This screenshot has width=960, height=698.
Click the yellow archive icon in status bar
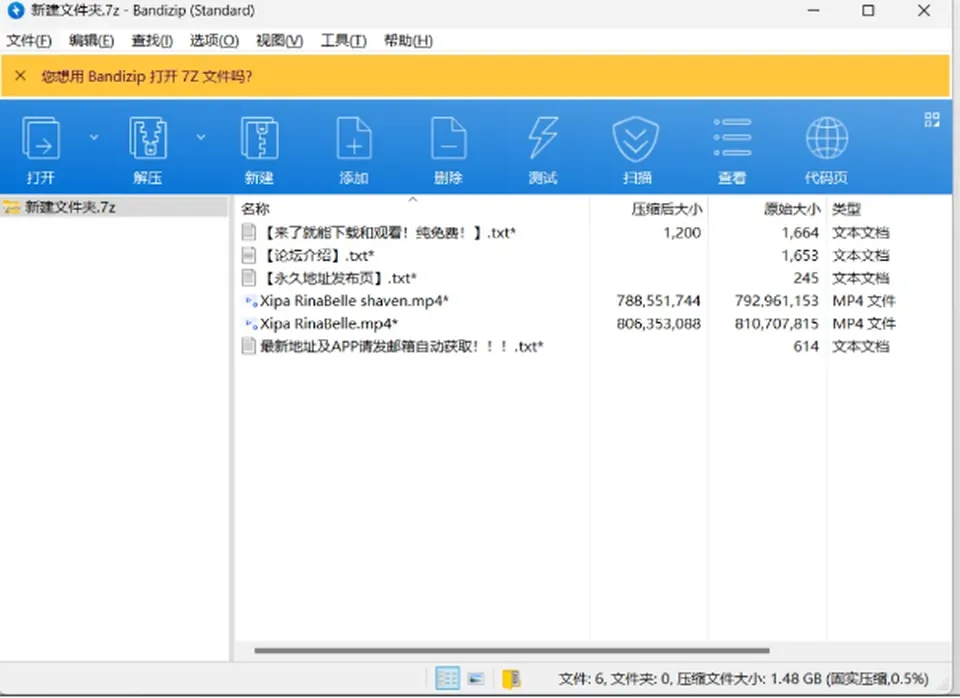(511, 678)
